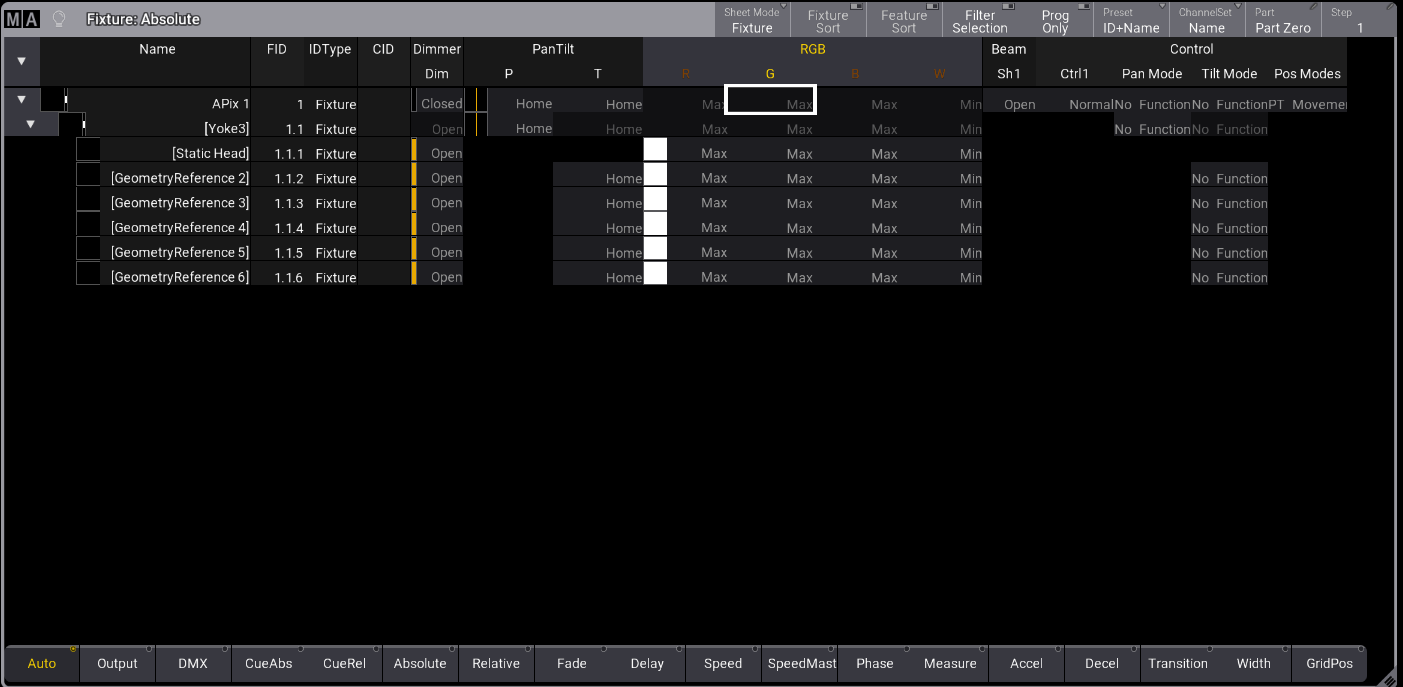Click the selection square beside Static Head
The height and width of the screenshot is (687, 1403).
[x=88, y=150]
